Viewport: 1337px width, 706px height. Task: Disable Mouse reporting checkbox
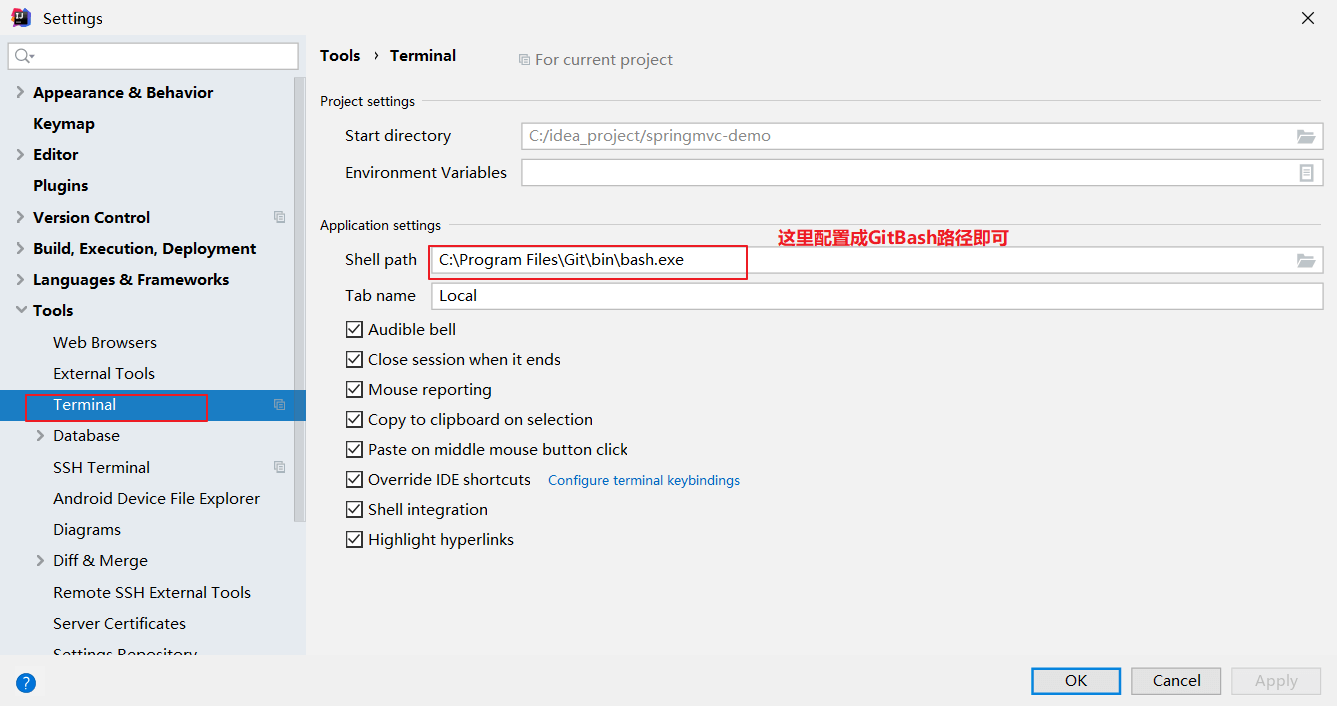coord(354,389)
